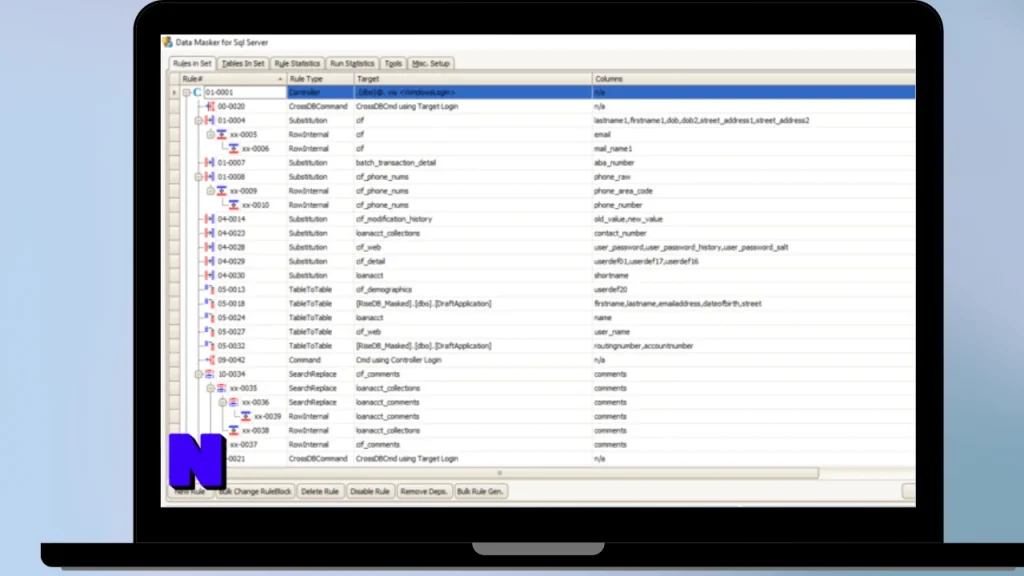The image size is (1024, 576).
Task: Click the SearchReplace icon beside rule xx-0036
Action: click(234, 402)
